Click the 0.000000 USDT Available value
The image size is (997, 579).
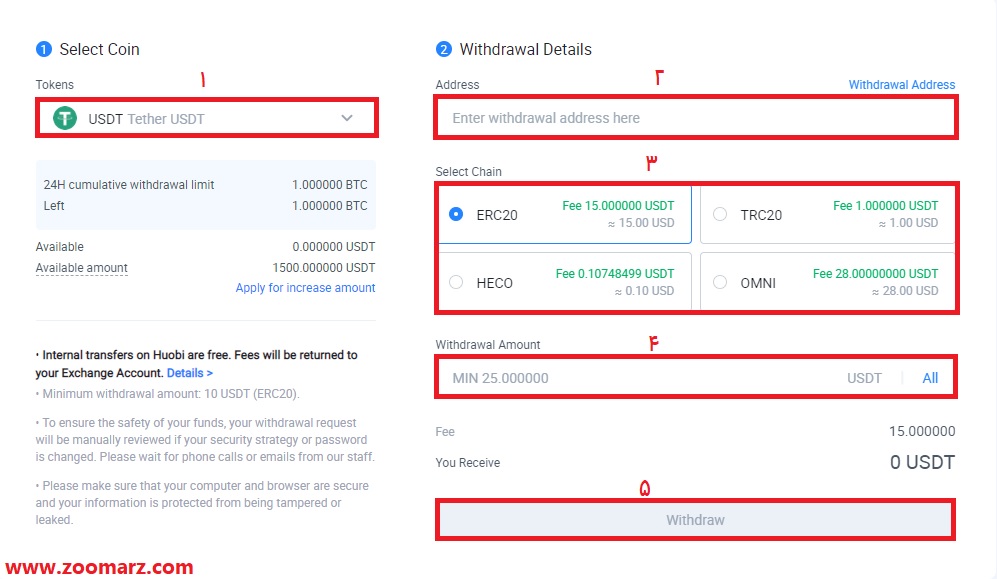[x=334, y=247]
